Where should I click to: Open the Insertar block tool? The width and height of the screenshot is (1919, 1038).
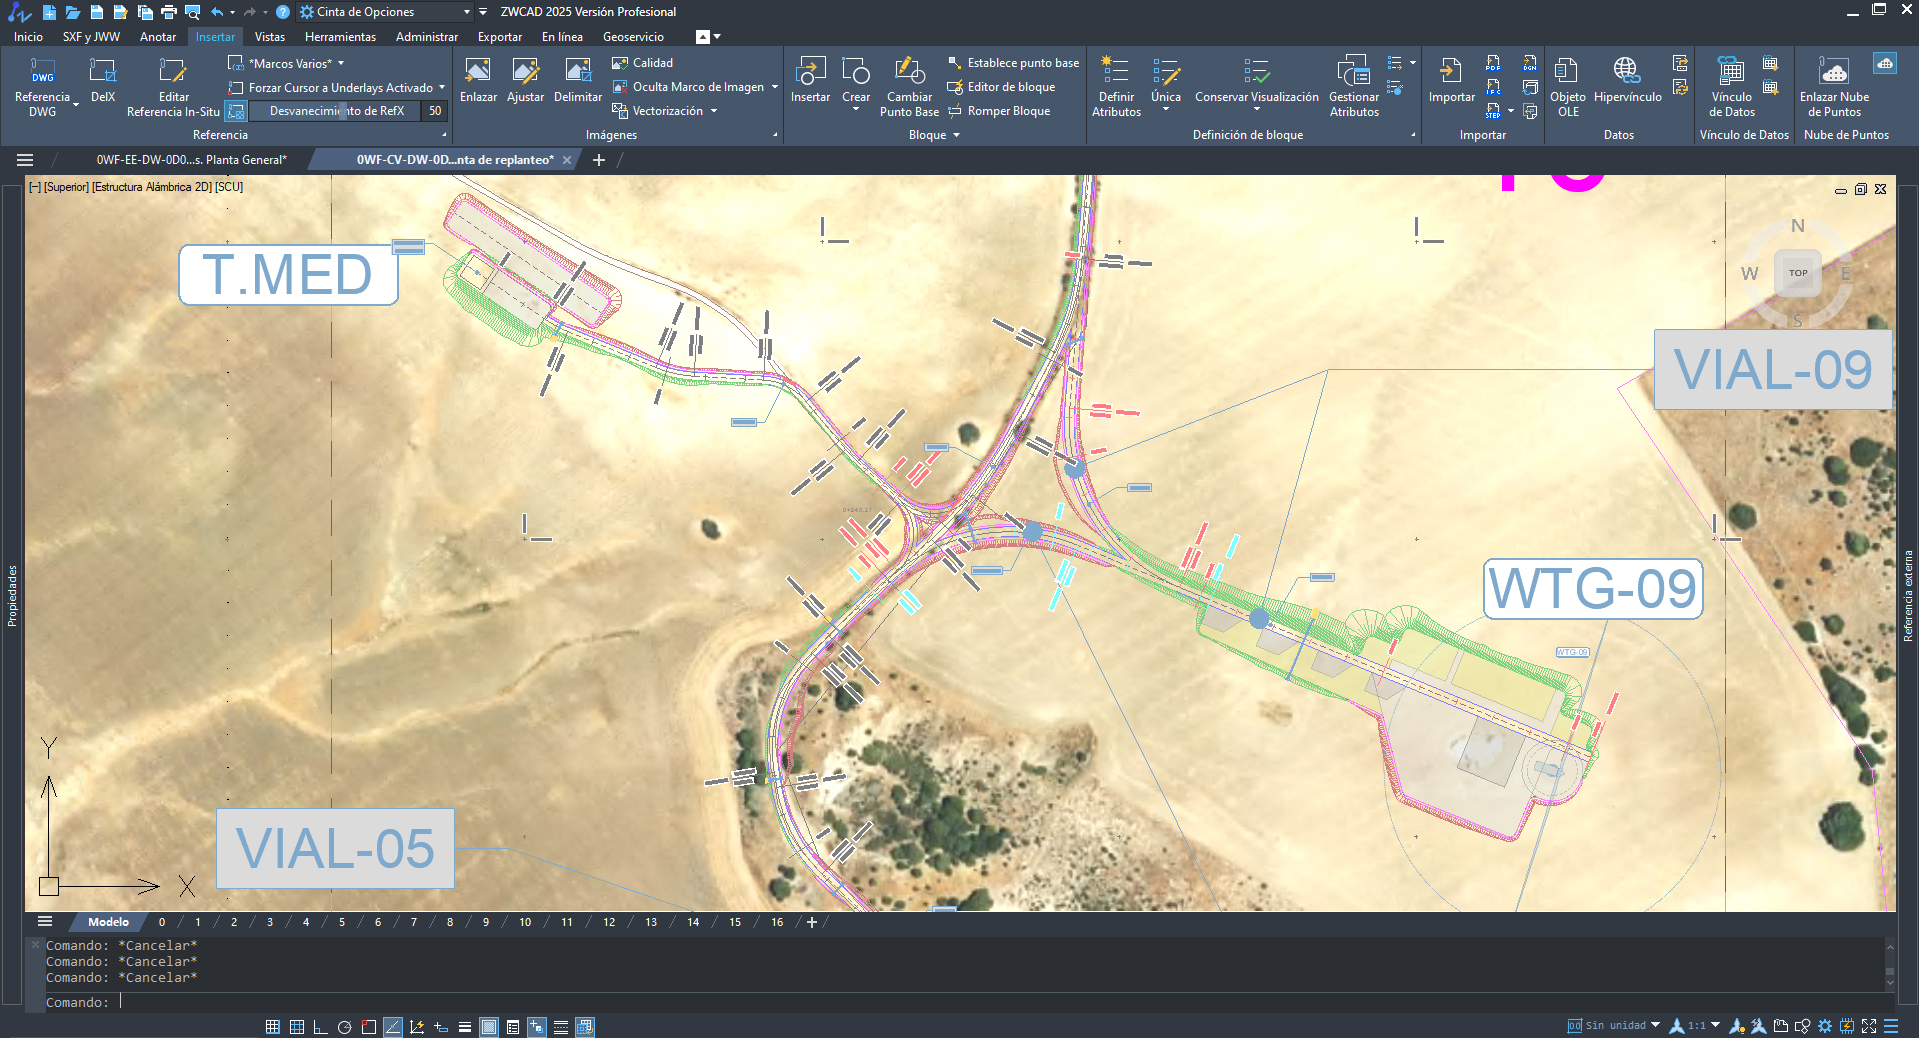coord(810,78)
